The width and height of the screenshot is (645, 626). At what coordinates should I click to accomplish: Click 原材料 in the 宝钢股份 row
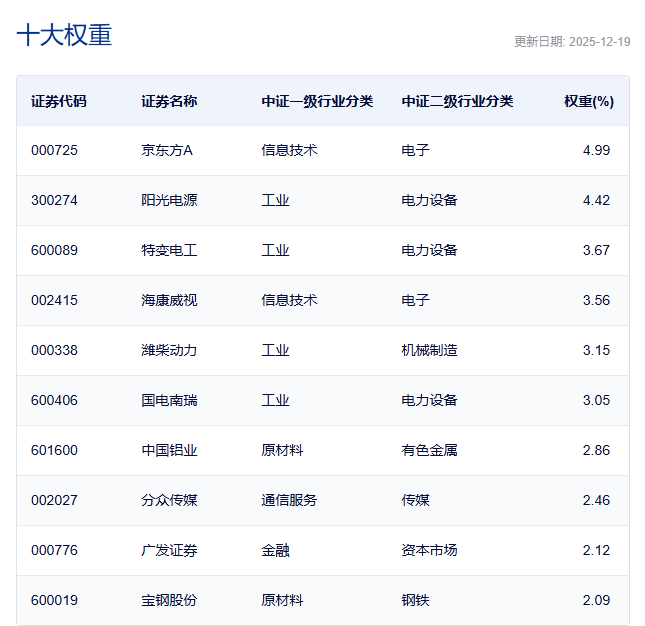click(x=282, y=600)
